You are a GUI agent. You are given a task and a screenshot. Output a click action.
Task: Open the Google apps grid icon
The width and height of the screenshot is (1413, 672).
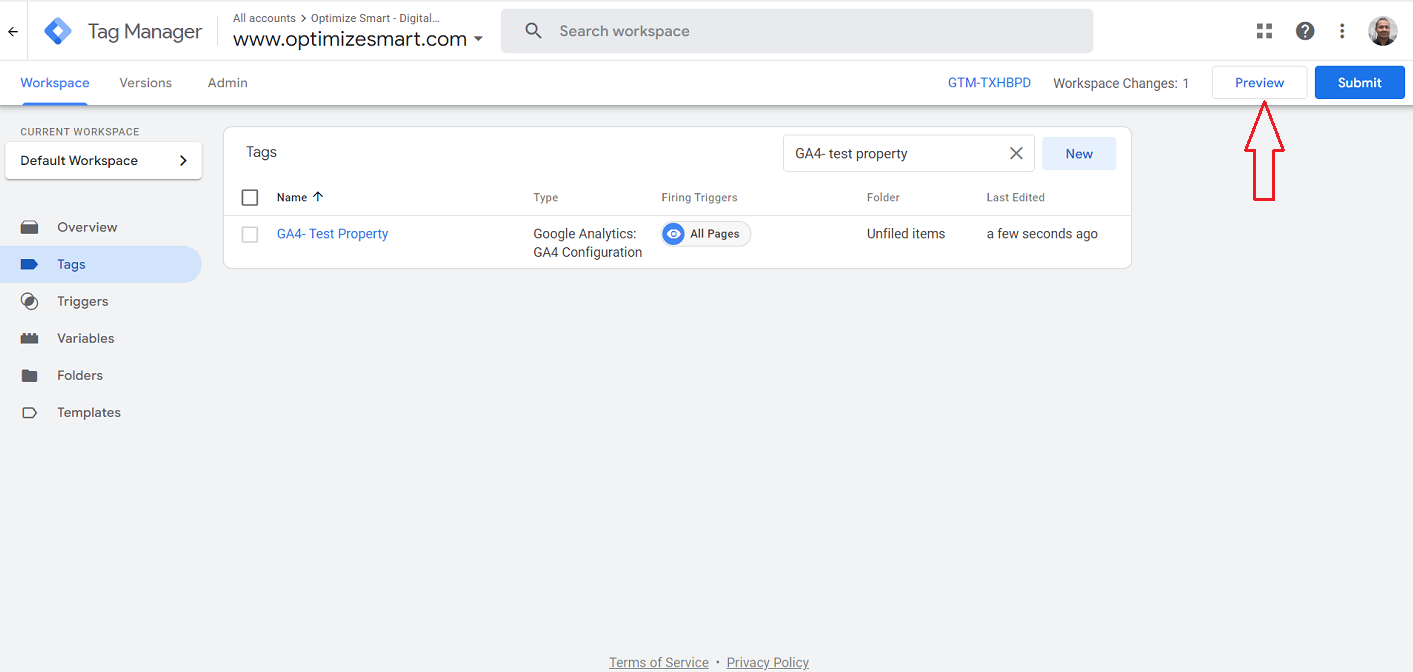point(1264,31)
